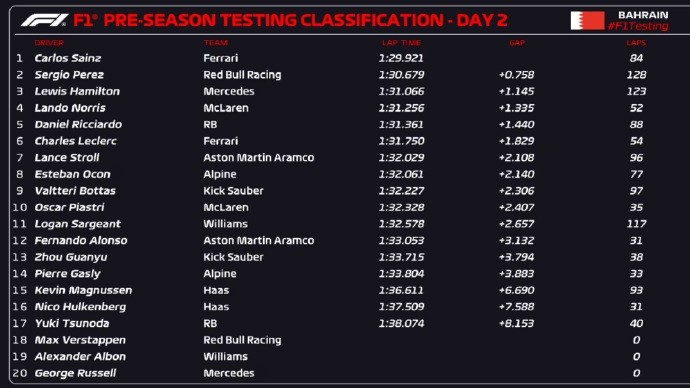Click Lewis Hamilton's name
690x388 pixels.
(77, 91)
